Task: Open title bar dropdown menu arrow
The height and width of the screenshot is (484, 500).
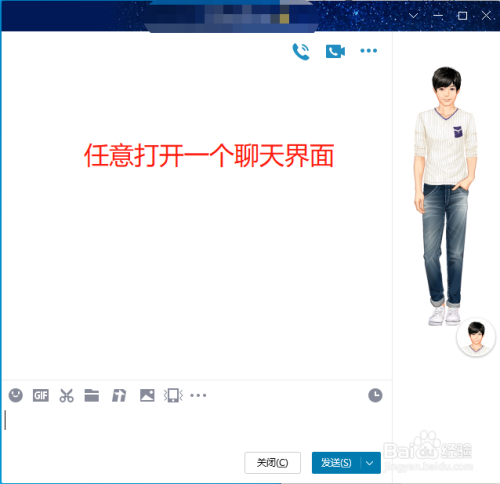Action: tap(413, 15)
